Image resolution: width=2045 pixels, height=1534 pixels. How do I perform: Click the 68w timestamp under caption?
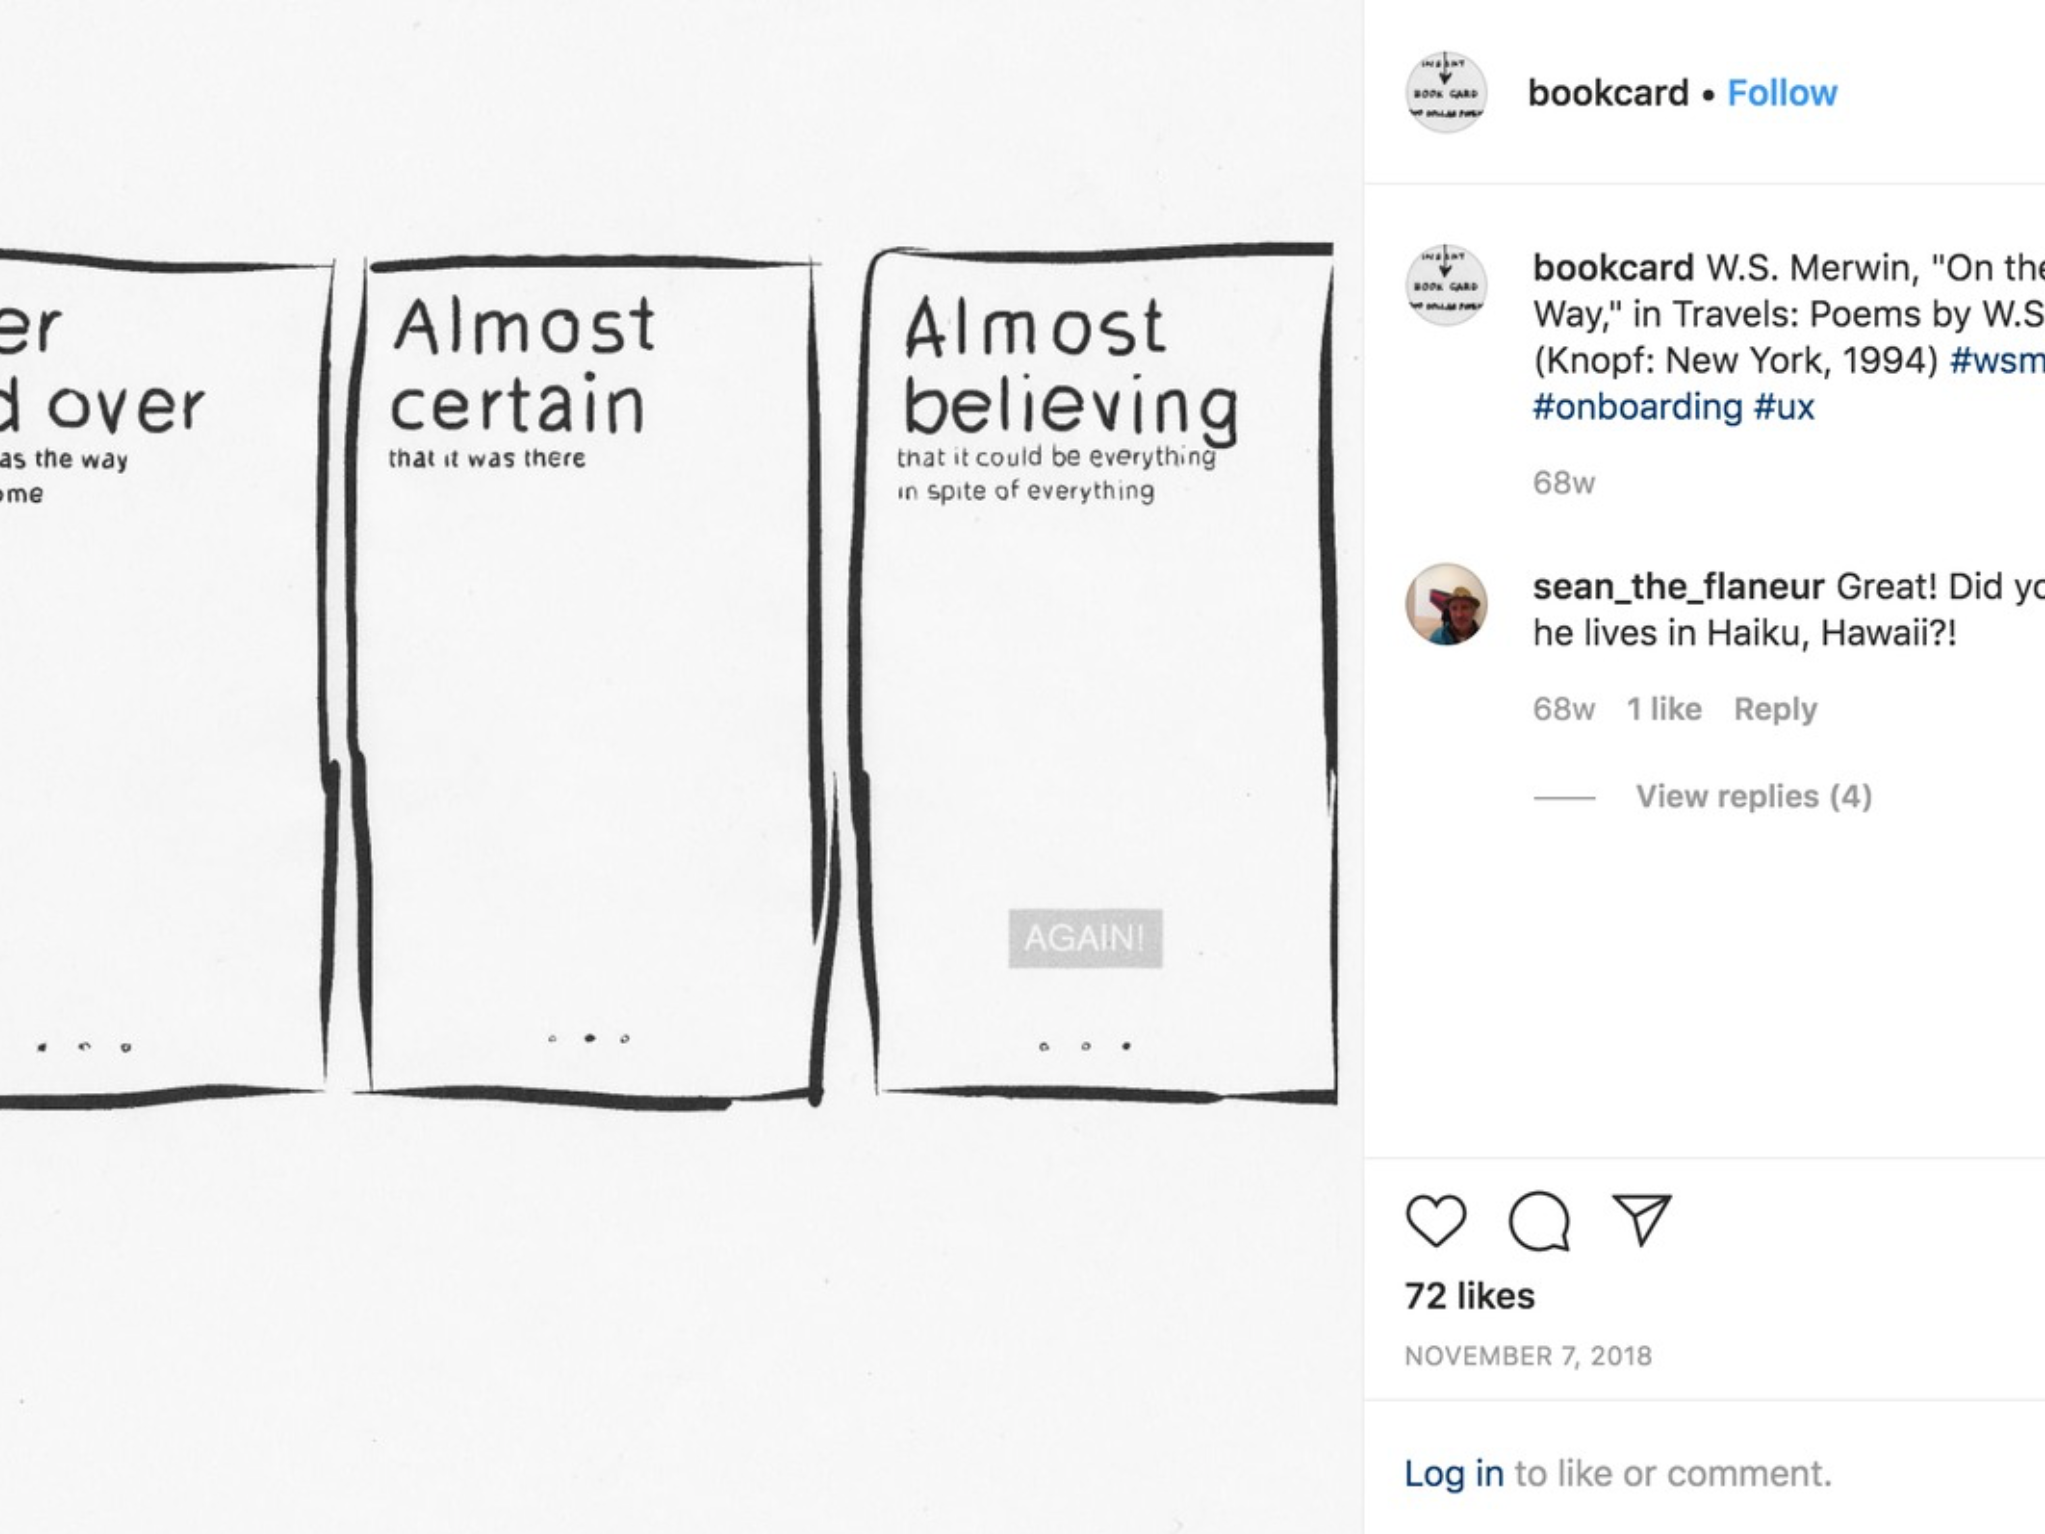click(1563, 483)
